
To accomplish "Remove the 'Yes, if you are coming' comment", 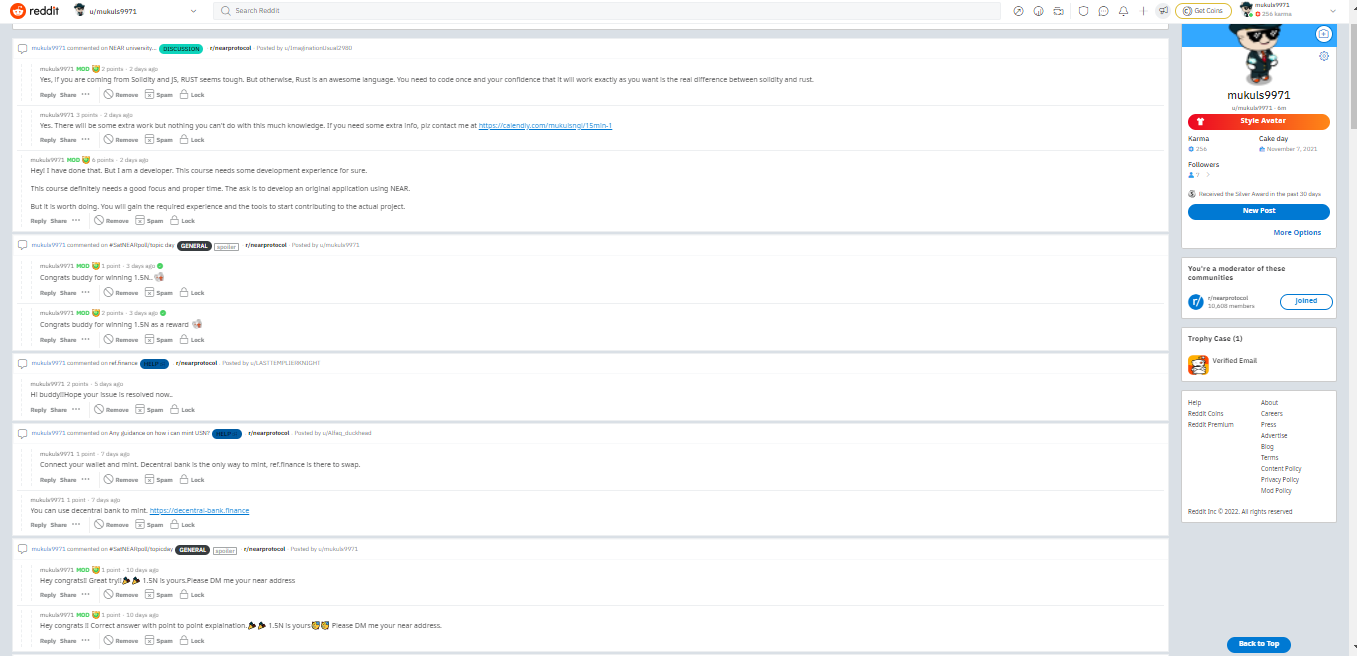I will click(121, 95).
